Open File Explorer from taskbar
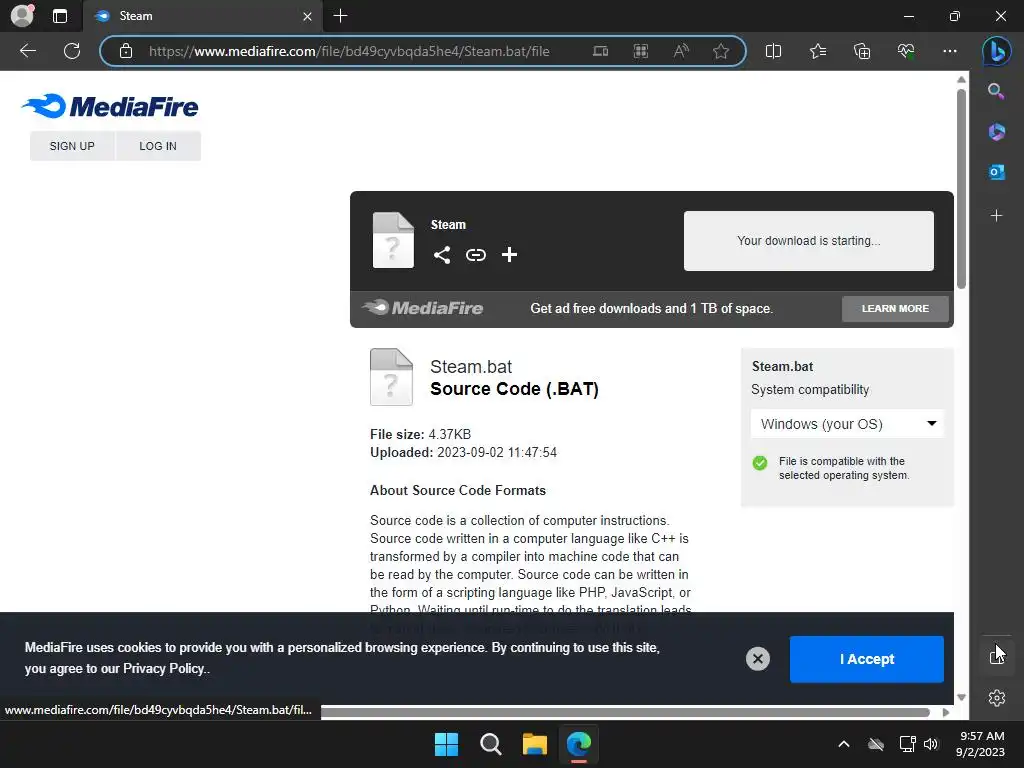This screenshot has height=768, width=1024. (535, 744)
